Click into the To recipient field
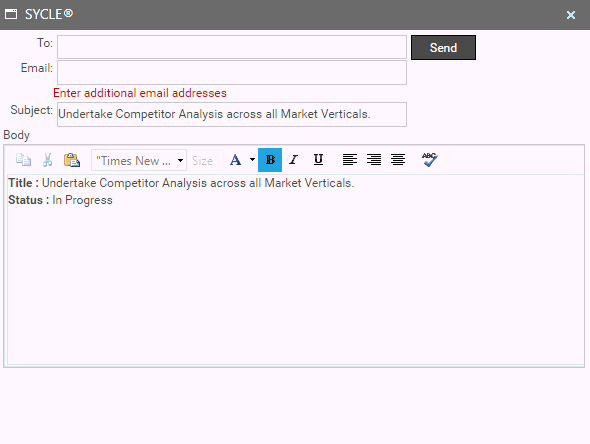 232,47
